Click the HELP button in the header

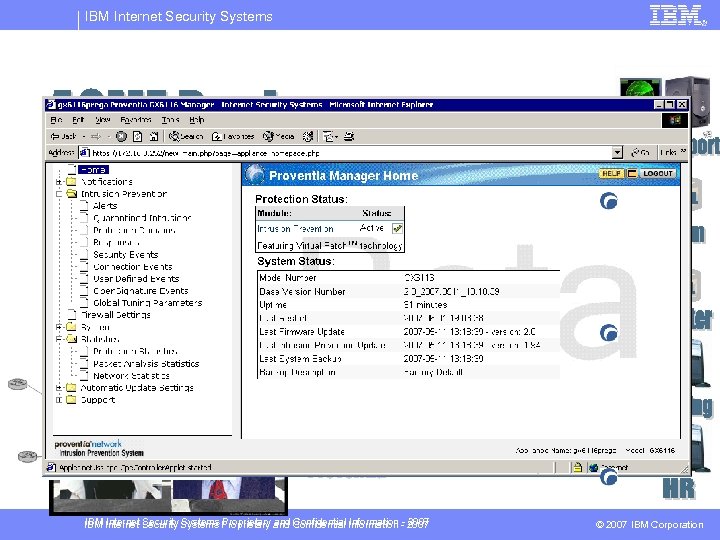click(611, 174)
